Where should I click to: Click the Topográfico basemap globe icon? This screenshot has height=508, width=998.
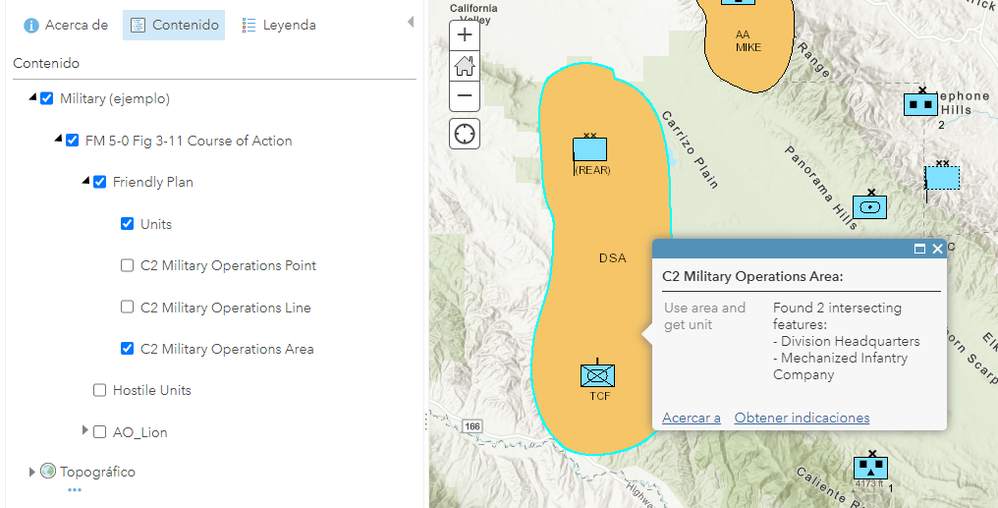(x=48, y=471)
